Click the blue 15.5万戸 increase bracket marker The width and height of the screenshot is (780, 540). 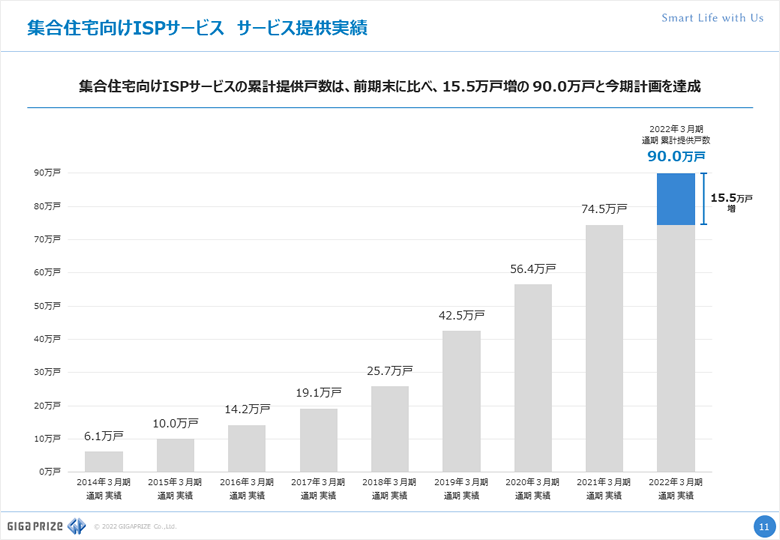(704, 199)
